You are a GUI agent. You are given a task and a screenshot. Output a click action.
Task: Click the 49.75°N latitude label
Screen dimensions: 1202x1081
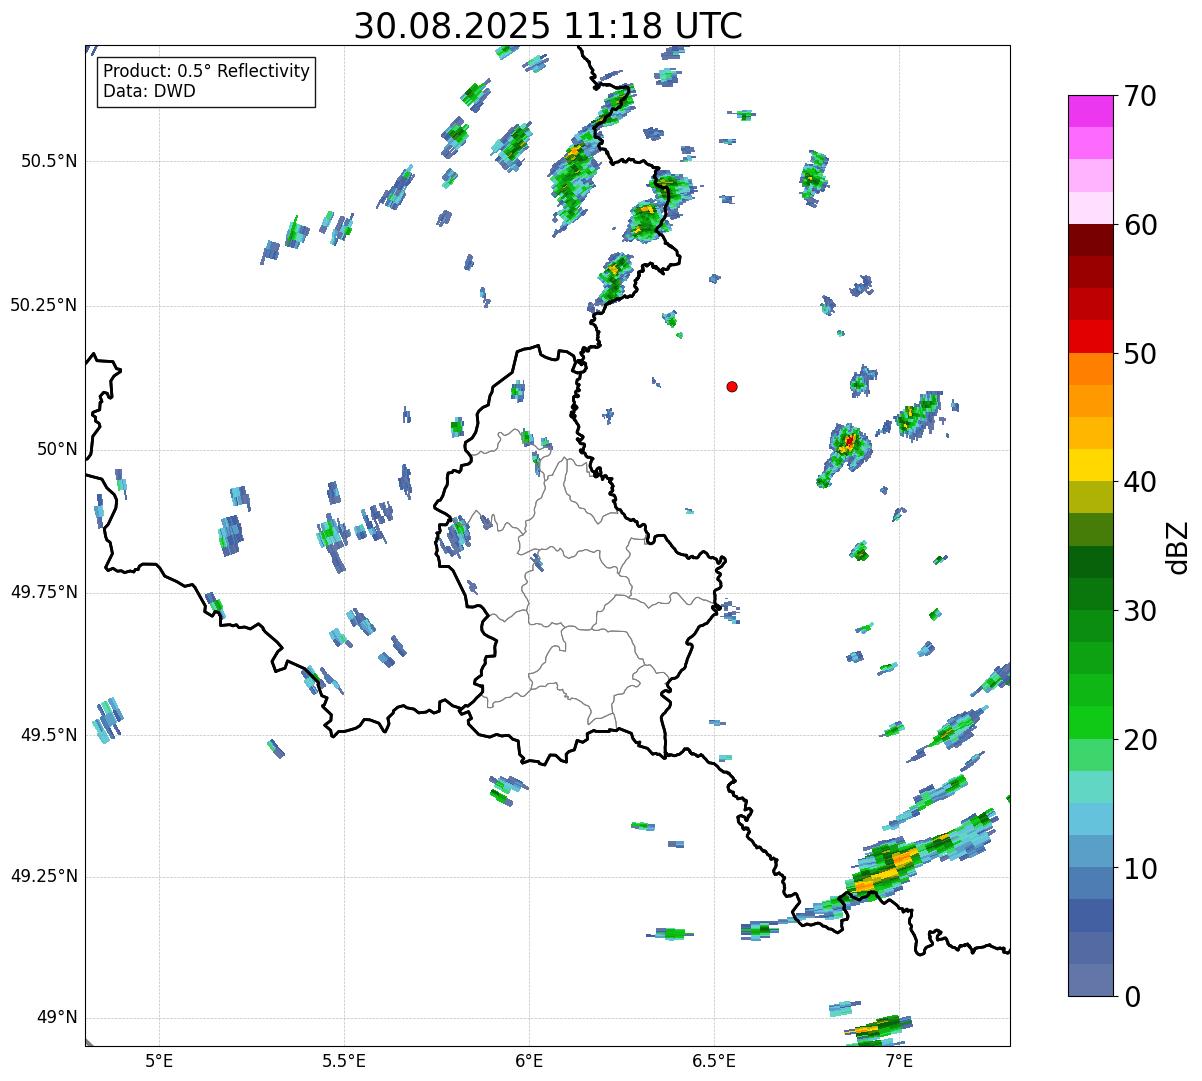tap(44, 592)
